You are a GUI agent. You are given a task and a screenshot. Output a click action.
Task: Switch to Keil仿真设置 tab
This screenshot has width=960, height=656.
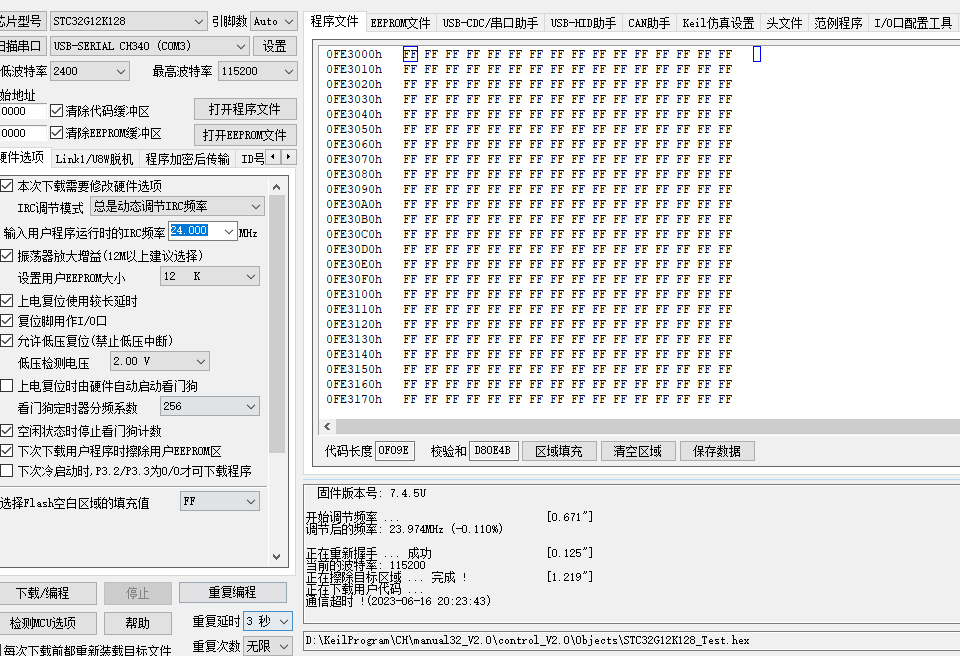pos(718,23)
